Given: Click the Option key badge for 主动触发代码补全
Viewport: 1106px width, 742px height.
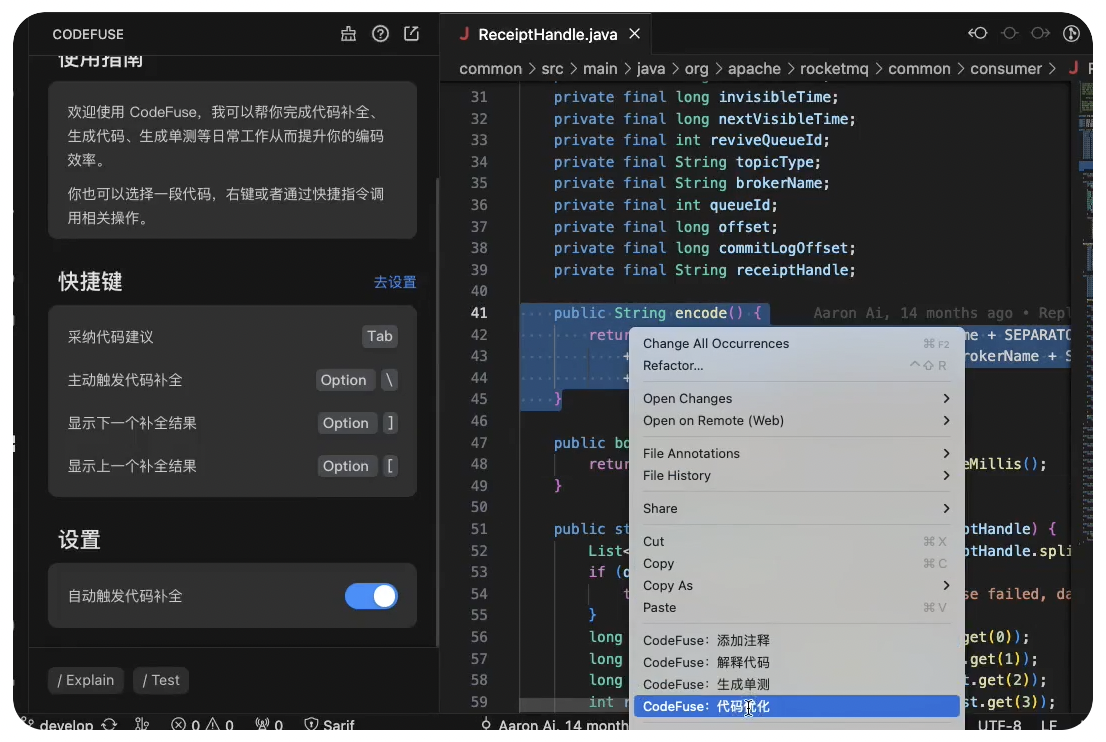Looking at the screenshot, I should [x=344, y=380].
